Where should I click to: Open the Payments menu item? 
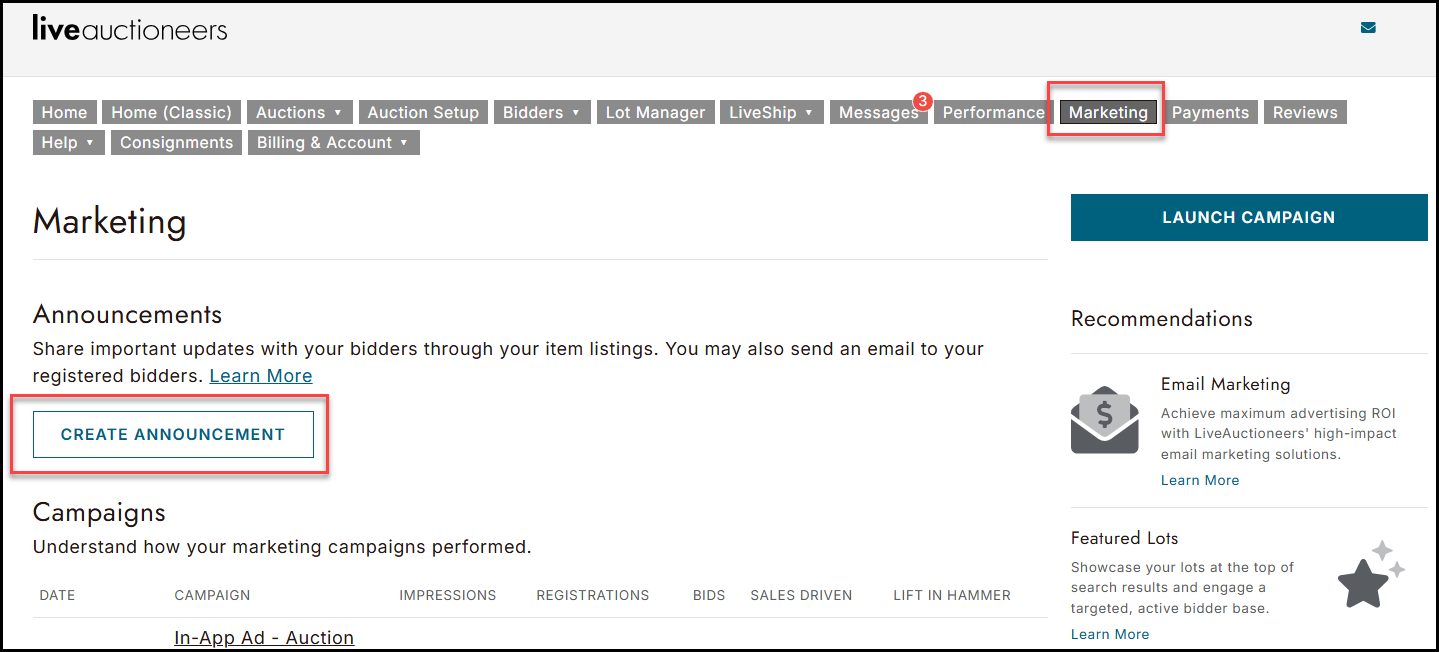1210,112
